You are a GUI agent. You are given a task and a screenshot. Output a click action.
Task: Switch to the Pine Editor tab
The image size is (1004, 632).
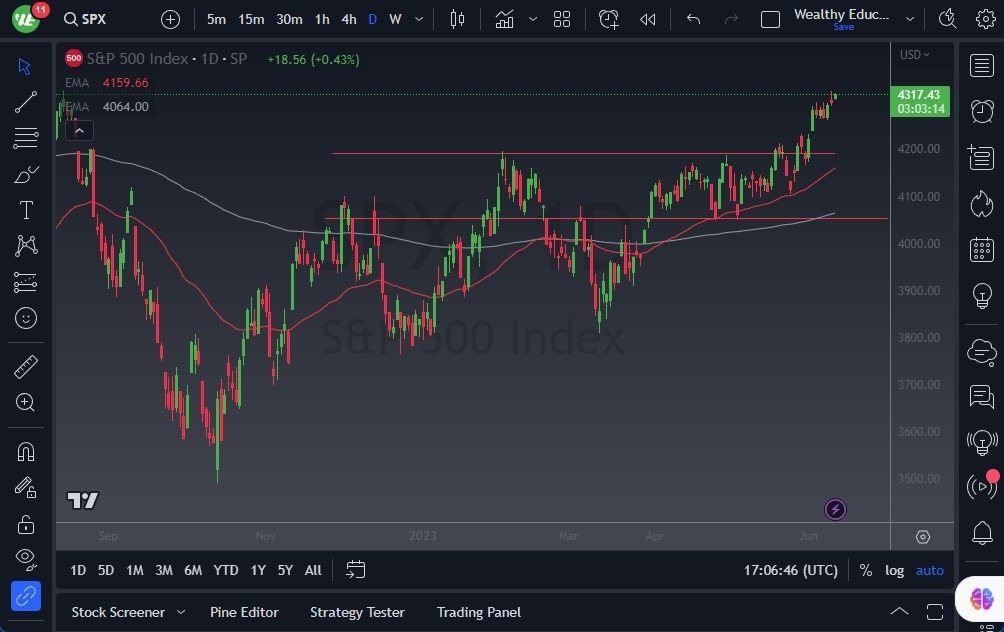(x=244, y=612)
